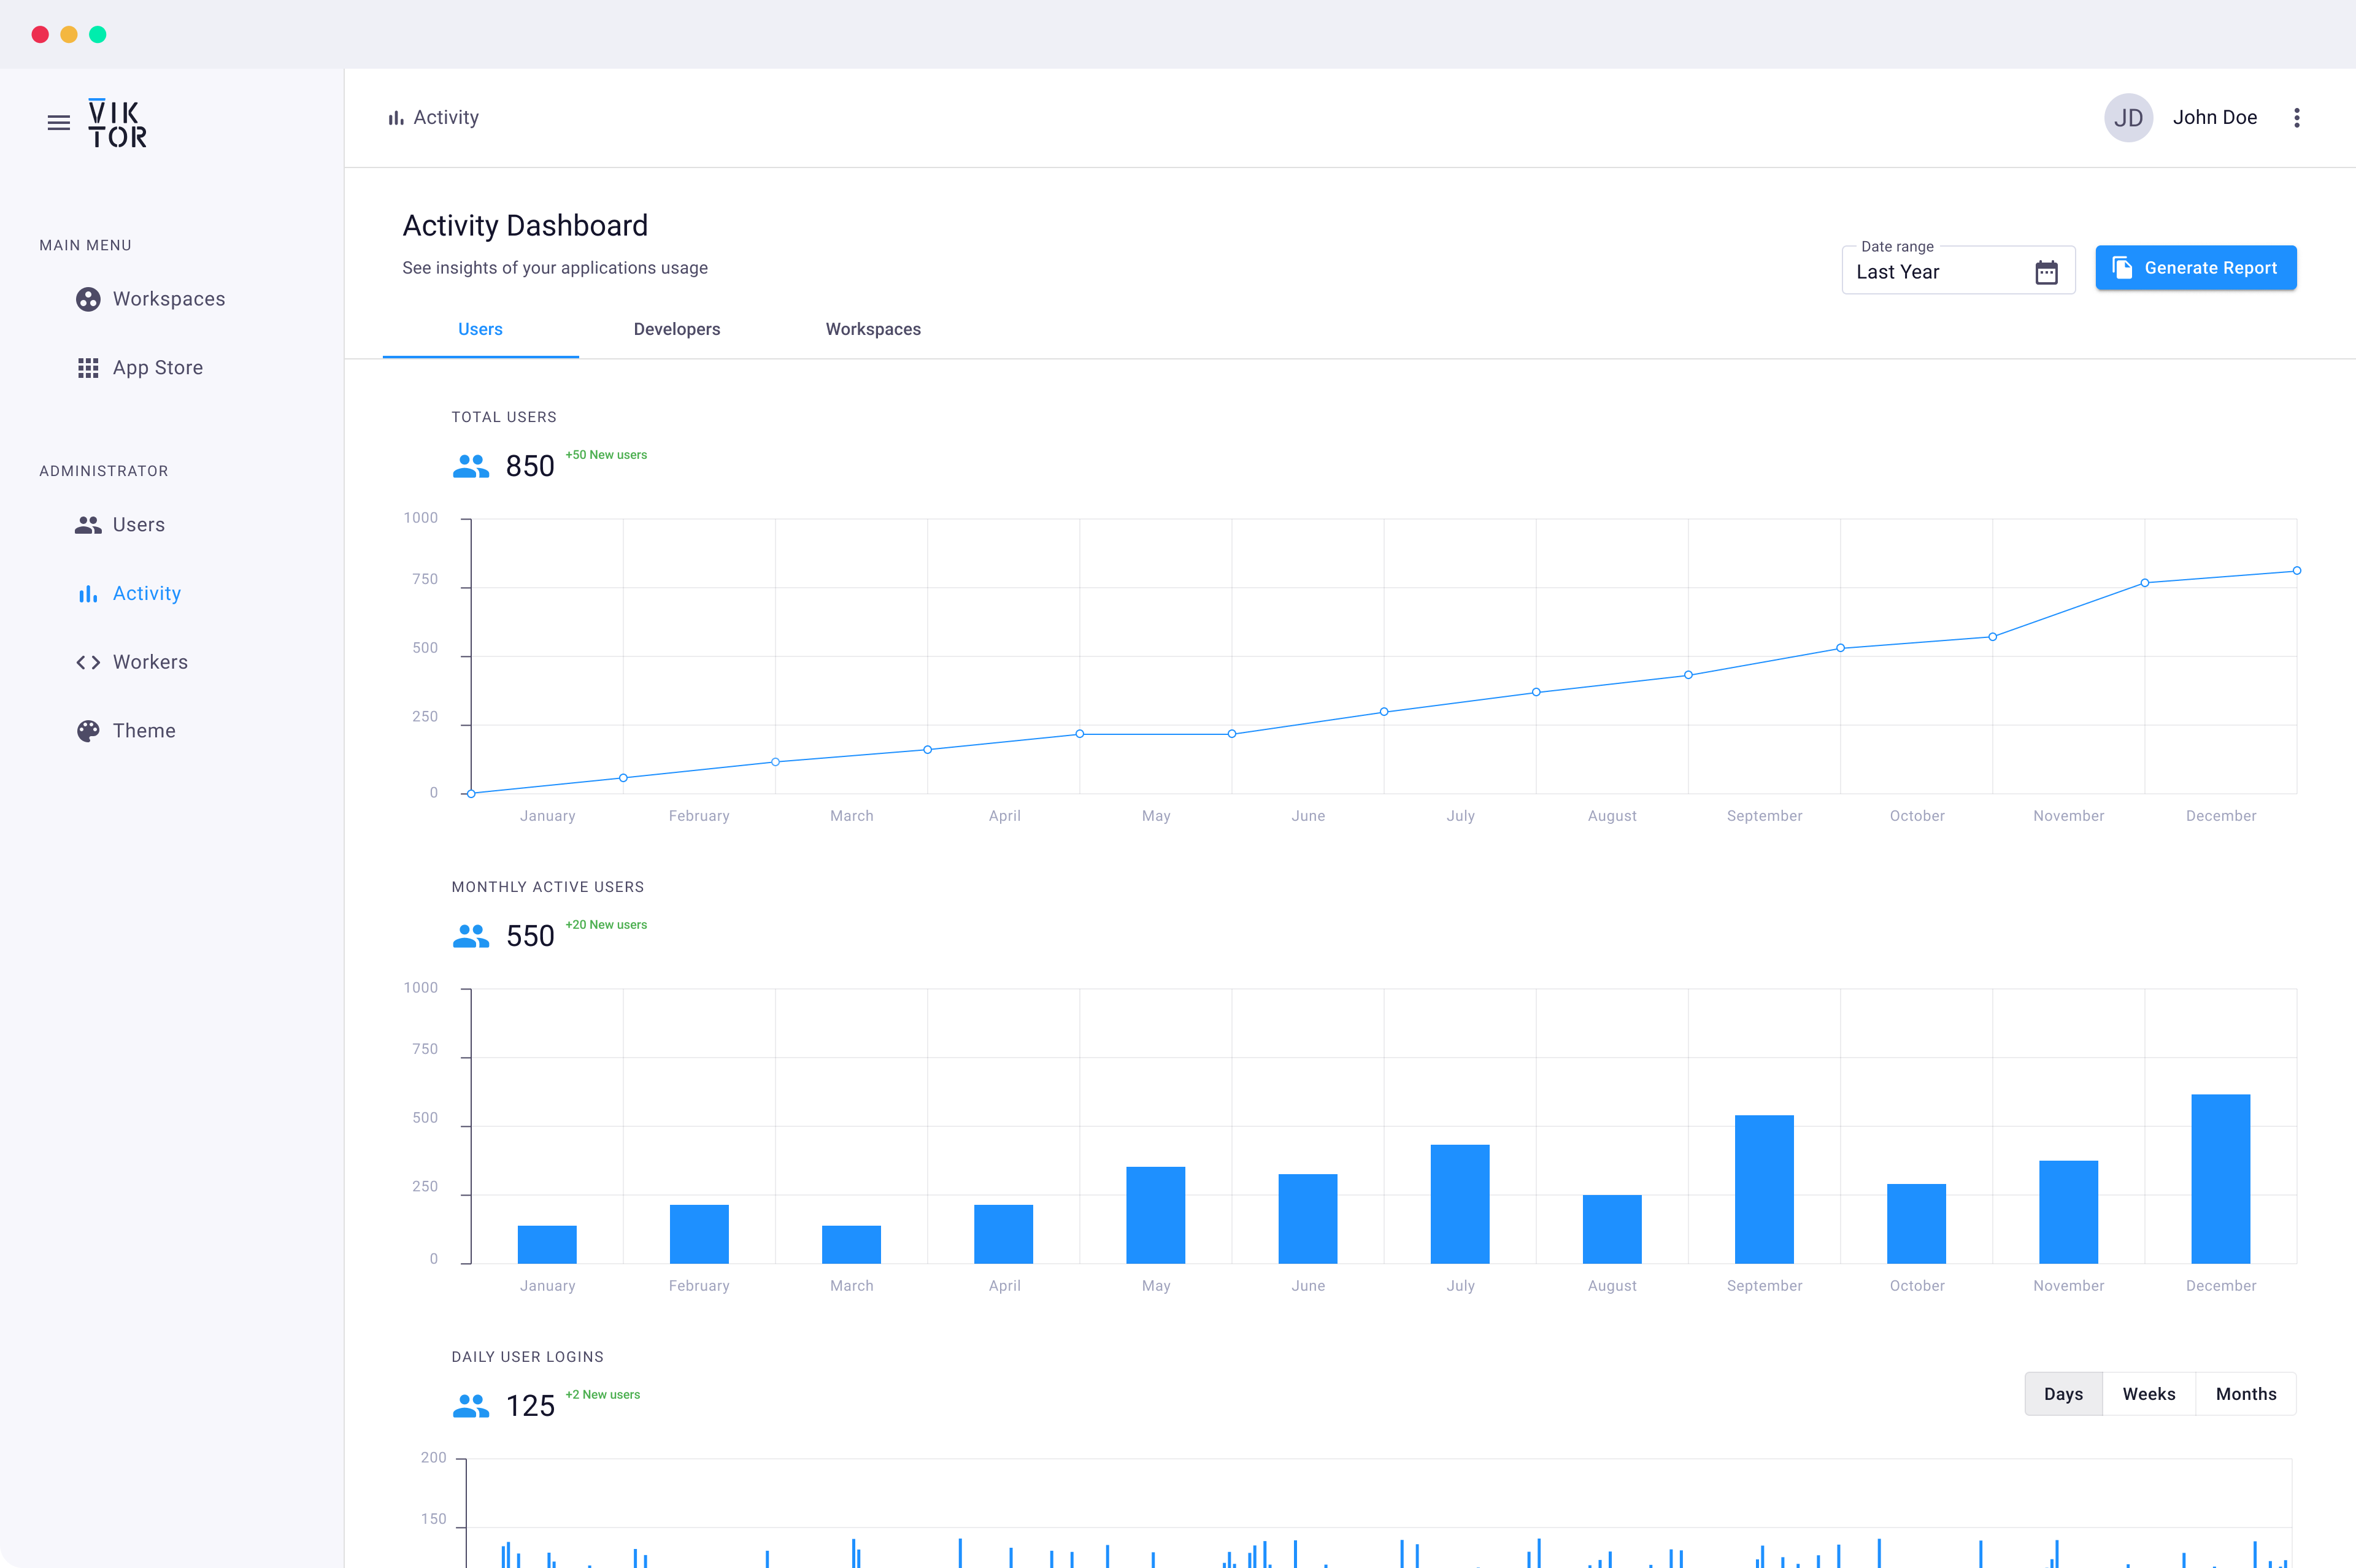Open Workspaces in sidebar
Viewport: 2356px width, 1568px height.
point(168,299)
